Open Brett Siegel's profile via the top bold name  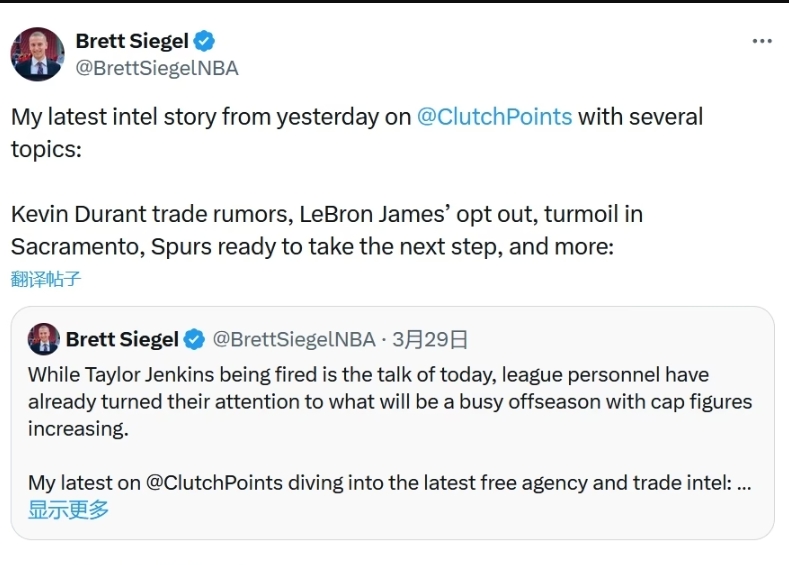tap(133, 42)
